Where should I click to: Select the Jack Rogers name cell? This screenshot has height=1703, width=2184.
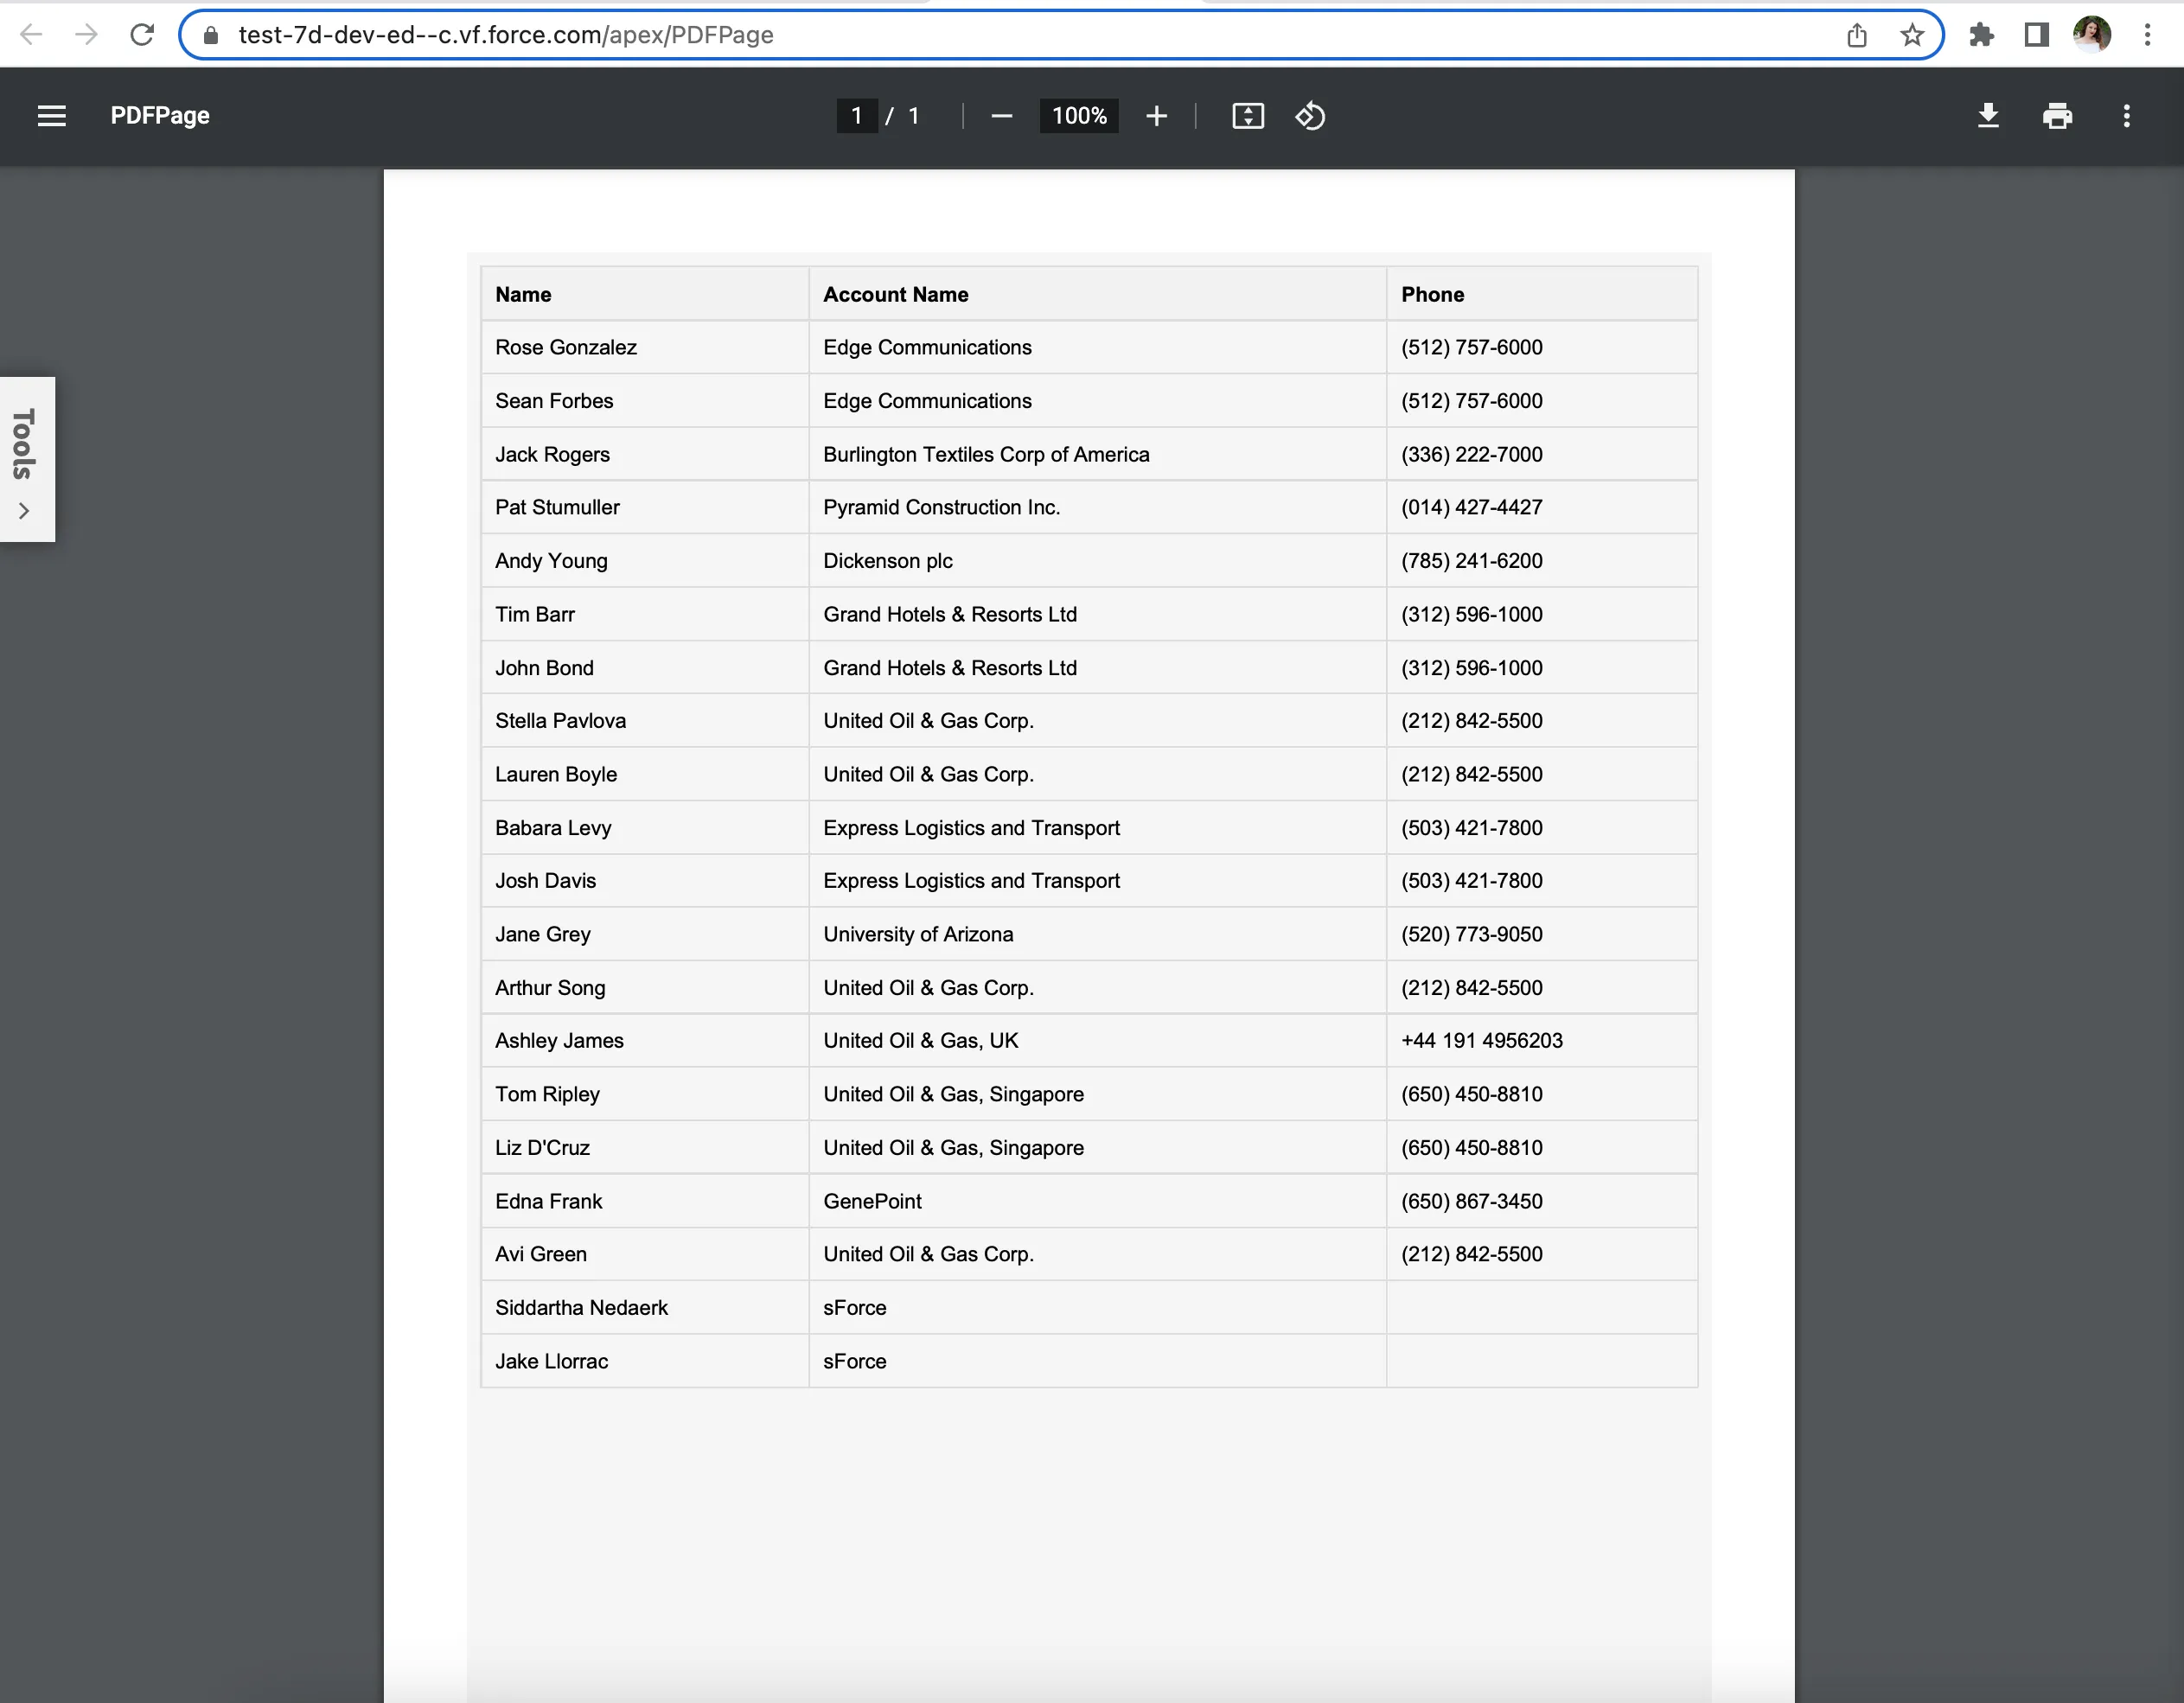645,454
